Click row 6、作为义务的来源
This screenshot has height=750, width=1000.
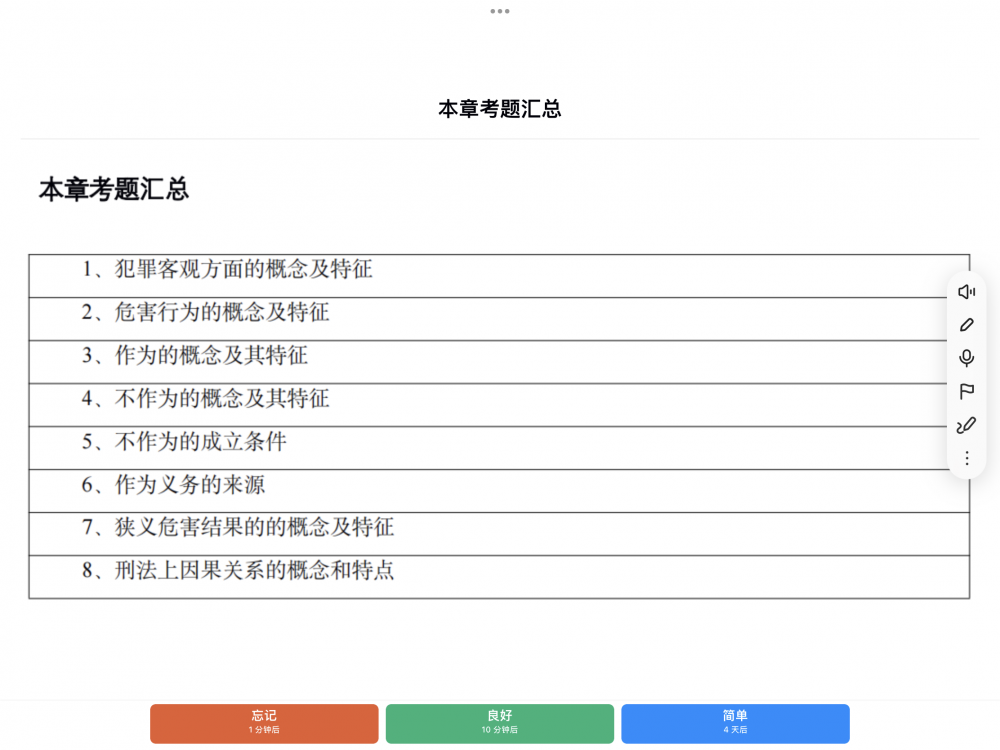[499, 491]
